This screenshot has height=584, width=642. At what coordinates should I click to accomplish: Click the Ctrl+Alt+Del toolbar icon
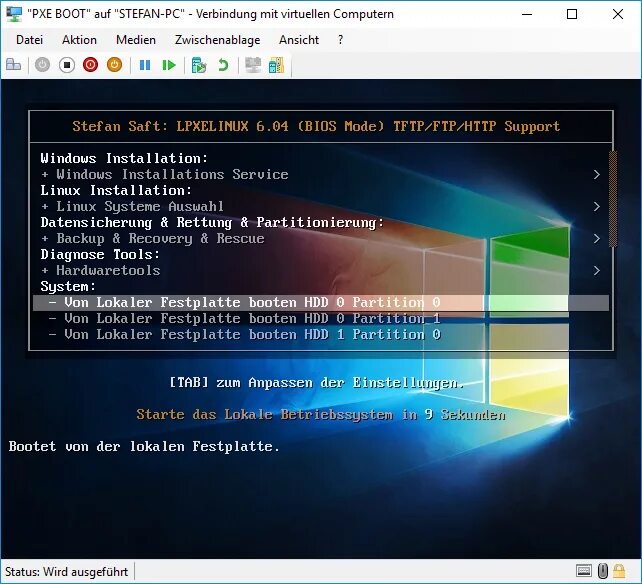[14, 65]
